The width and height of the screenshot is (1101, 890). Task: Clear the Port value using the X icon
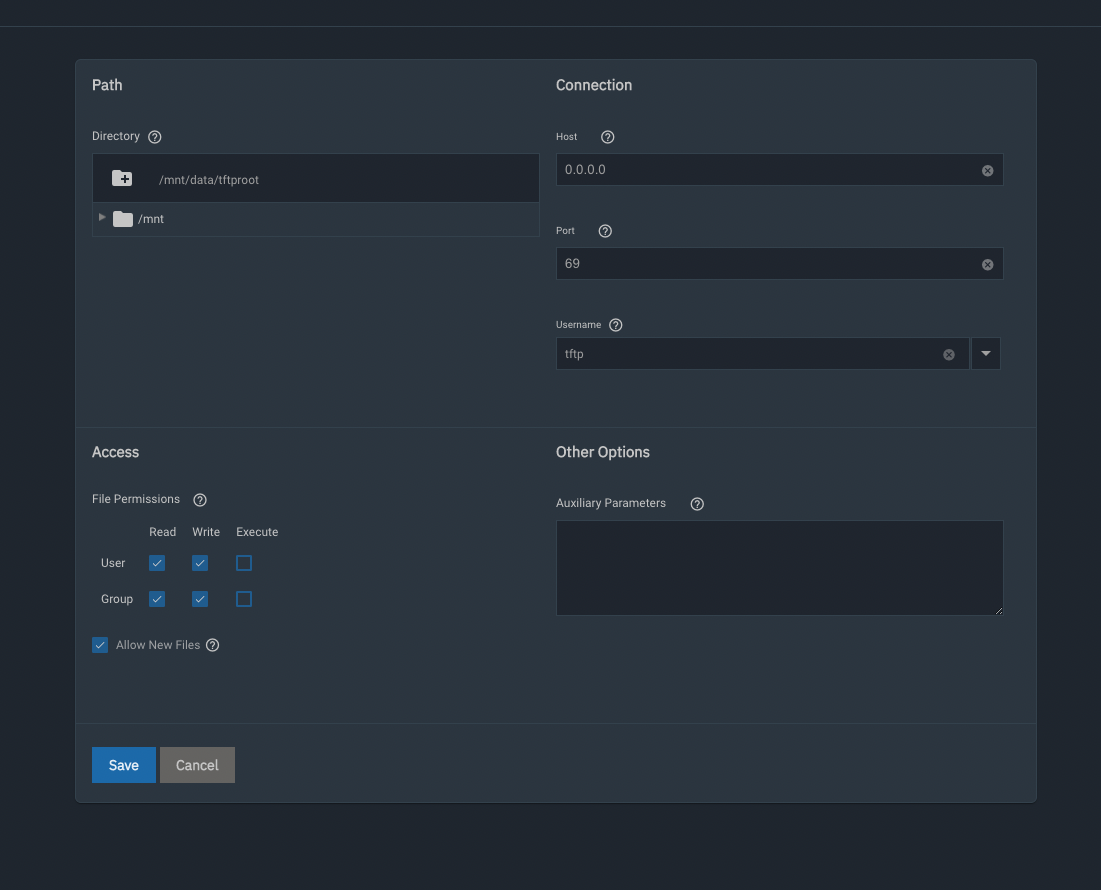click(x=987, y=265)
